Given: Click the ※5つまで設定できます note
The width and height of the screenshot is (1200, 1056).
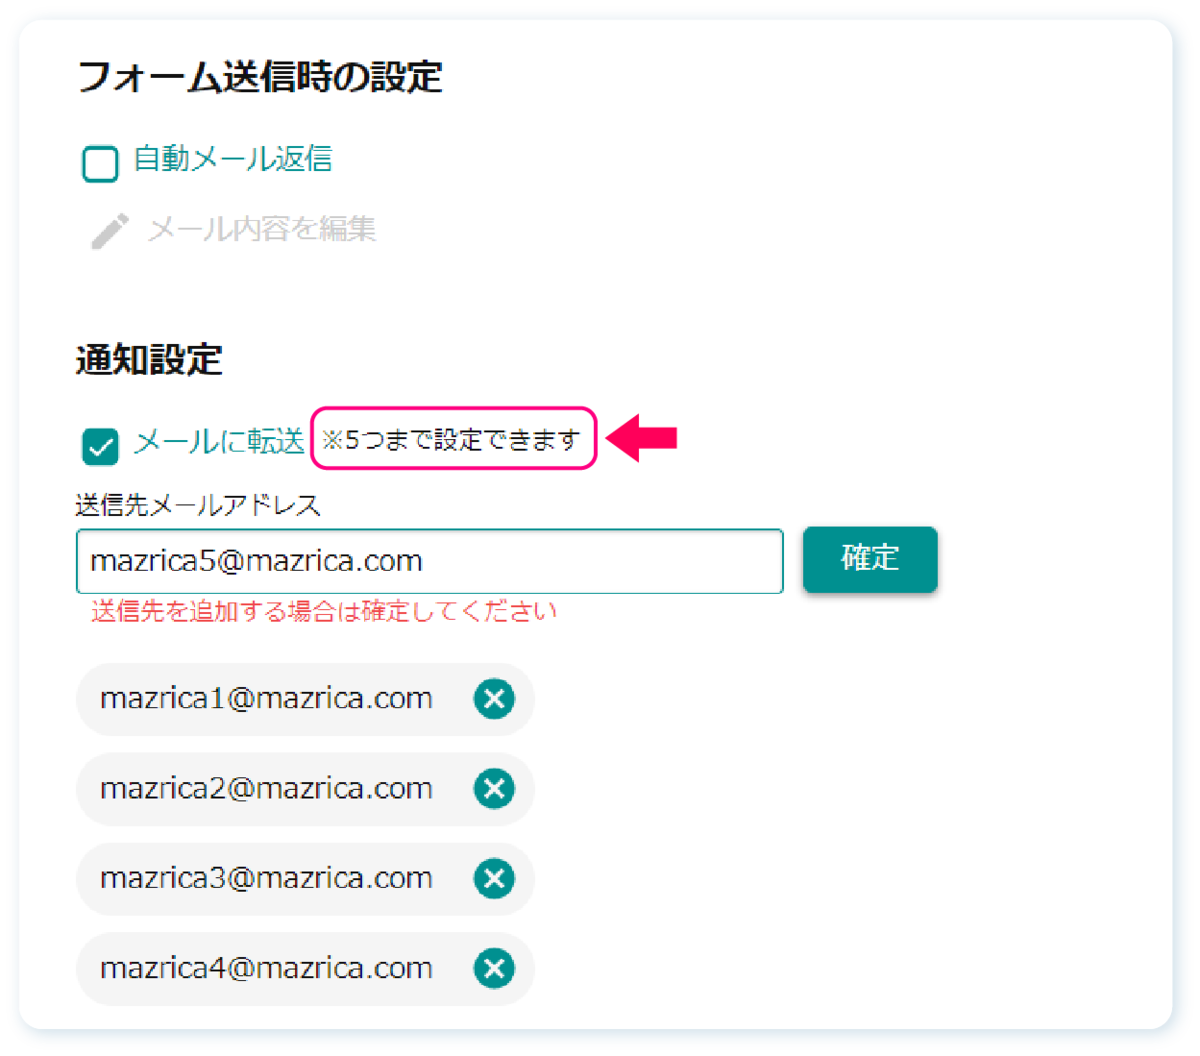Looking at the screenshot, I should pyautogui.click(x=452, y=439).
